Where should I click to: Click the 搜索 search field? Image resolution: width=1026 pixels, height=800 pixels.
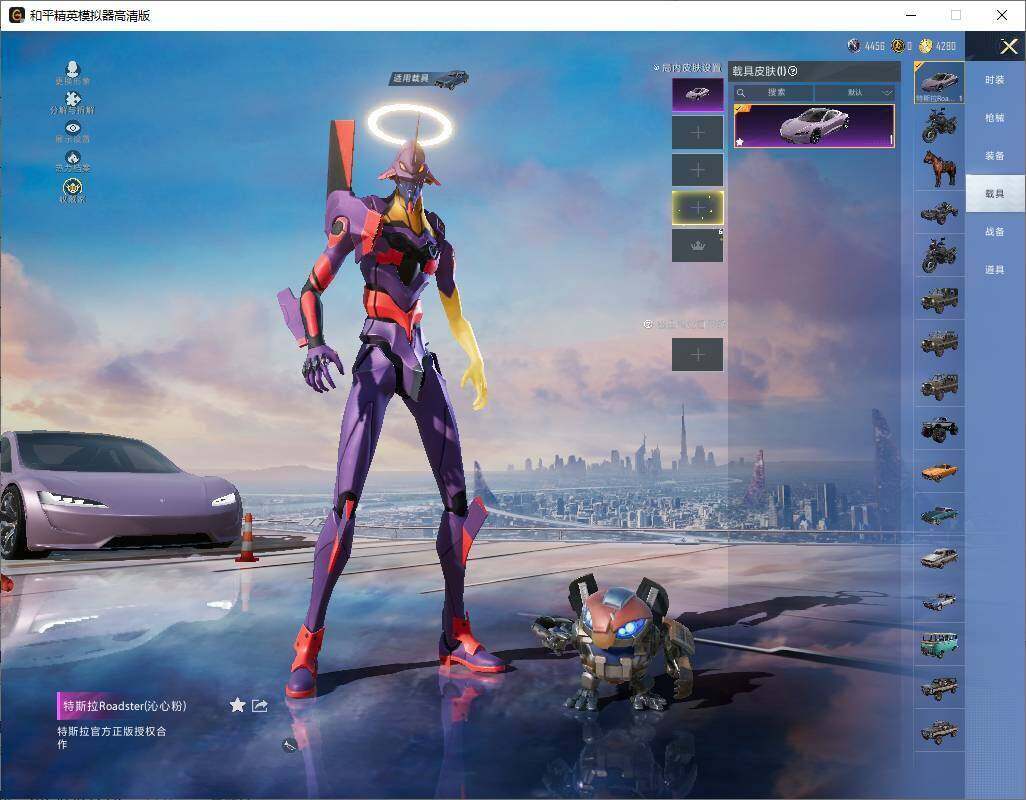(773, 92)
